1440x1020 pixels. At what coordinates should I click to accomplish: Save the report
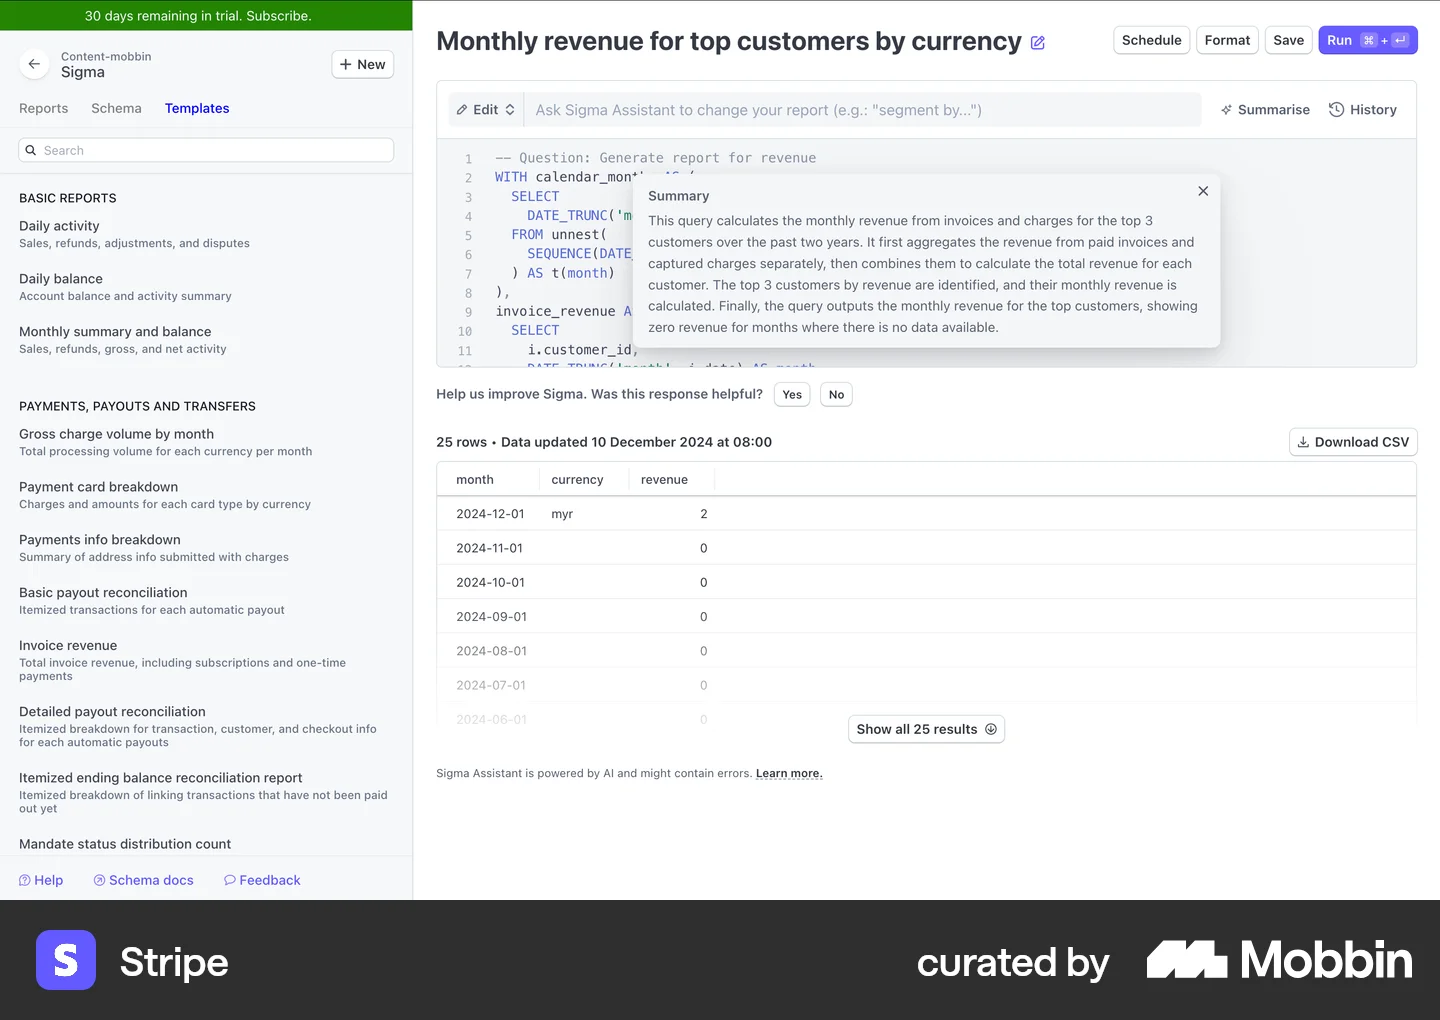[x=1288, y=40]
